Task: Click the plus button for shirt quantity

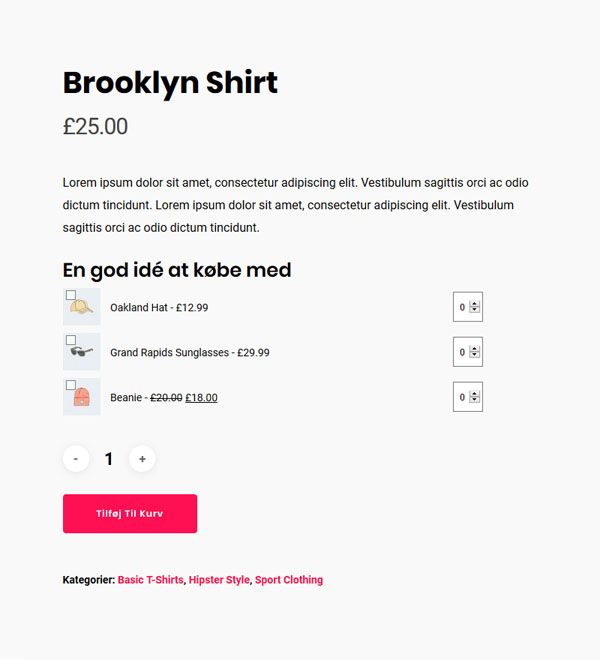Action: [x=142, y=459]
